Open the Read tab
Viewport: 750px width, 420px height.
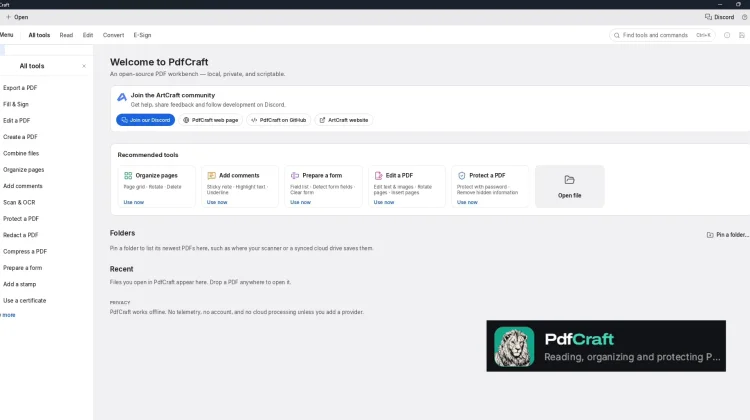(66, 35)
